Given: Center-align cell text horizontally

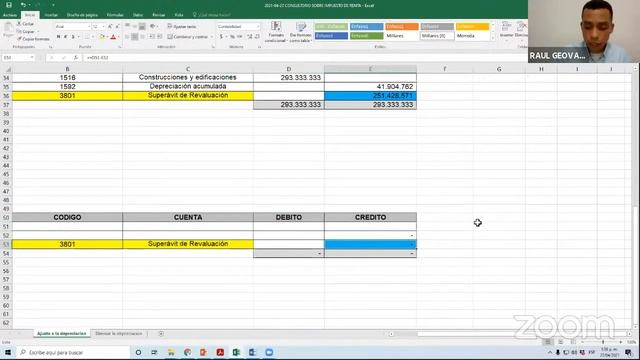Looking at the screenshot, I should [135, 37].
